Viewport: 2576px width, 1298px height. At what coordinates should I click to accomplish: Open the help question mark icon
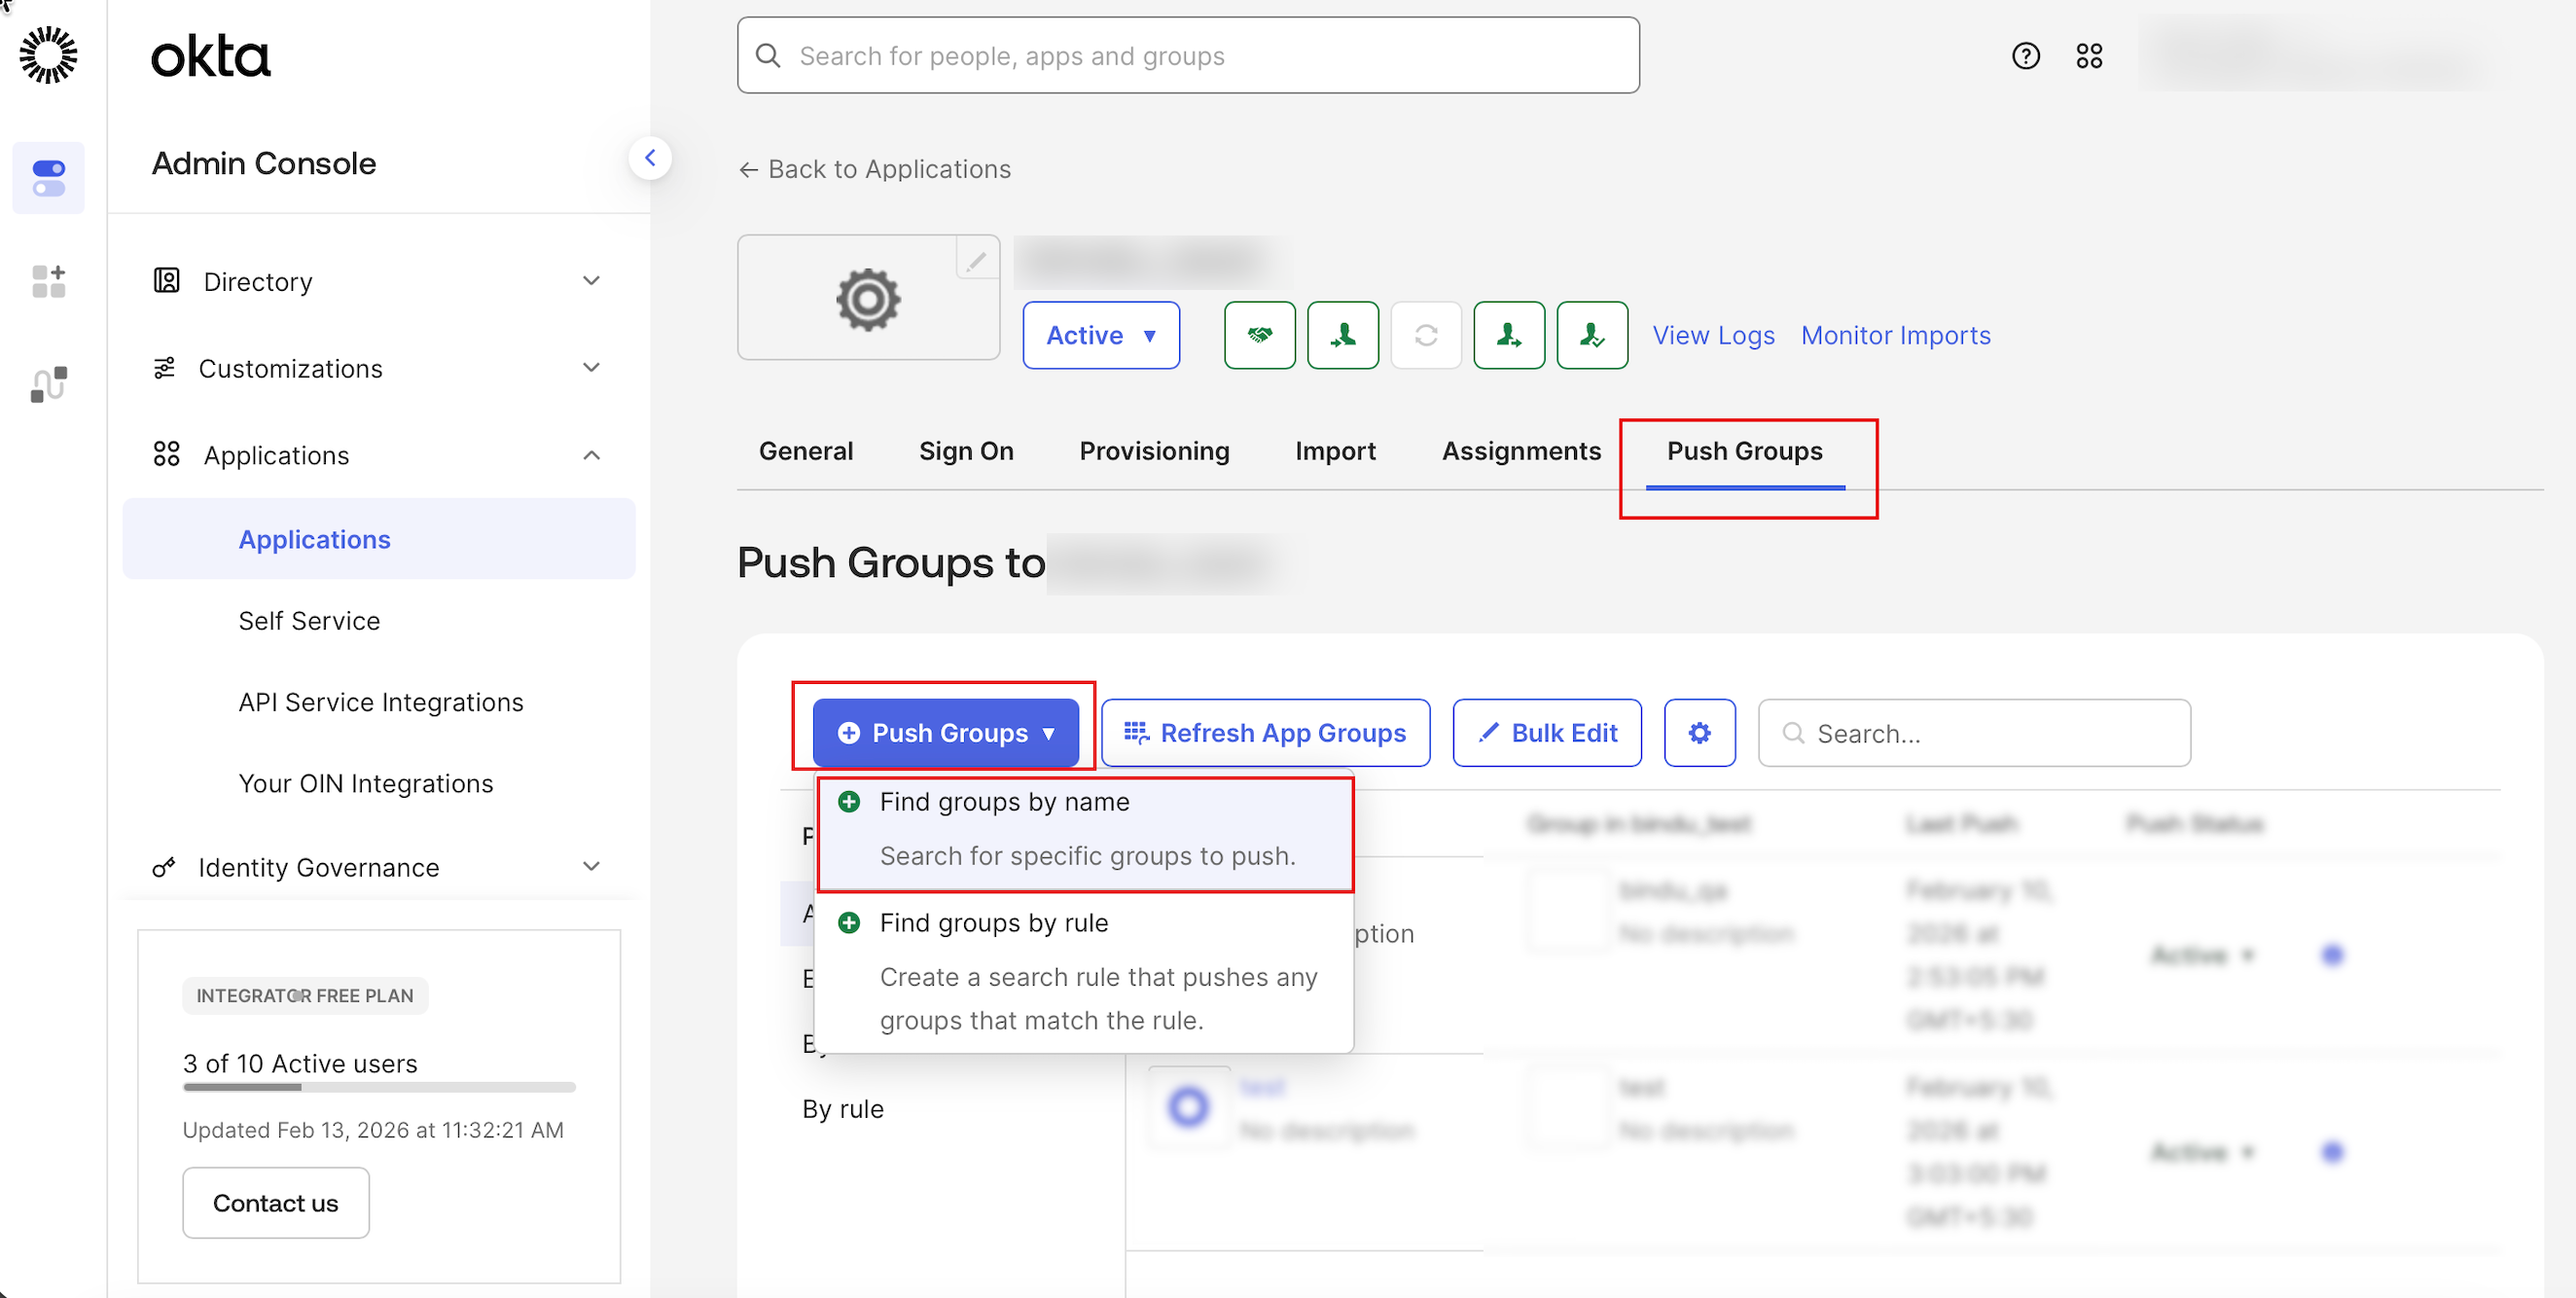point(2025,56)
